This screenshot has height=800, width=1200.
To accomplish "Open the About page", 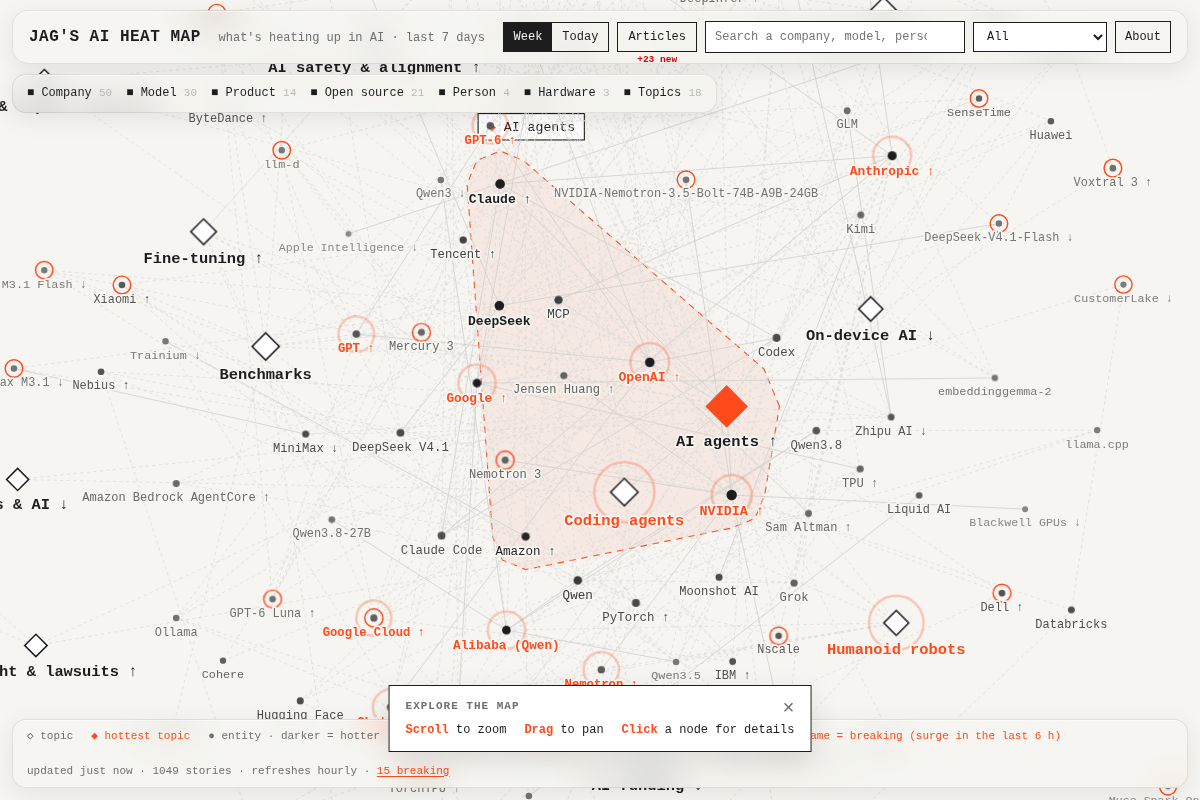I will click(1143, 37).
